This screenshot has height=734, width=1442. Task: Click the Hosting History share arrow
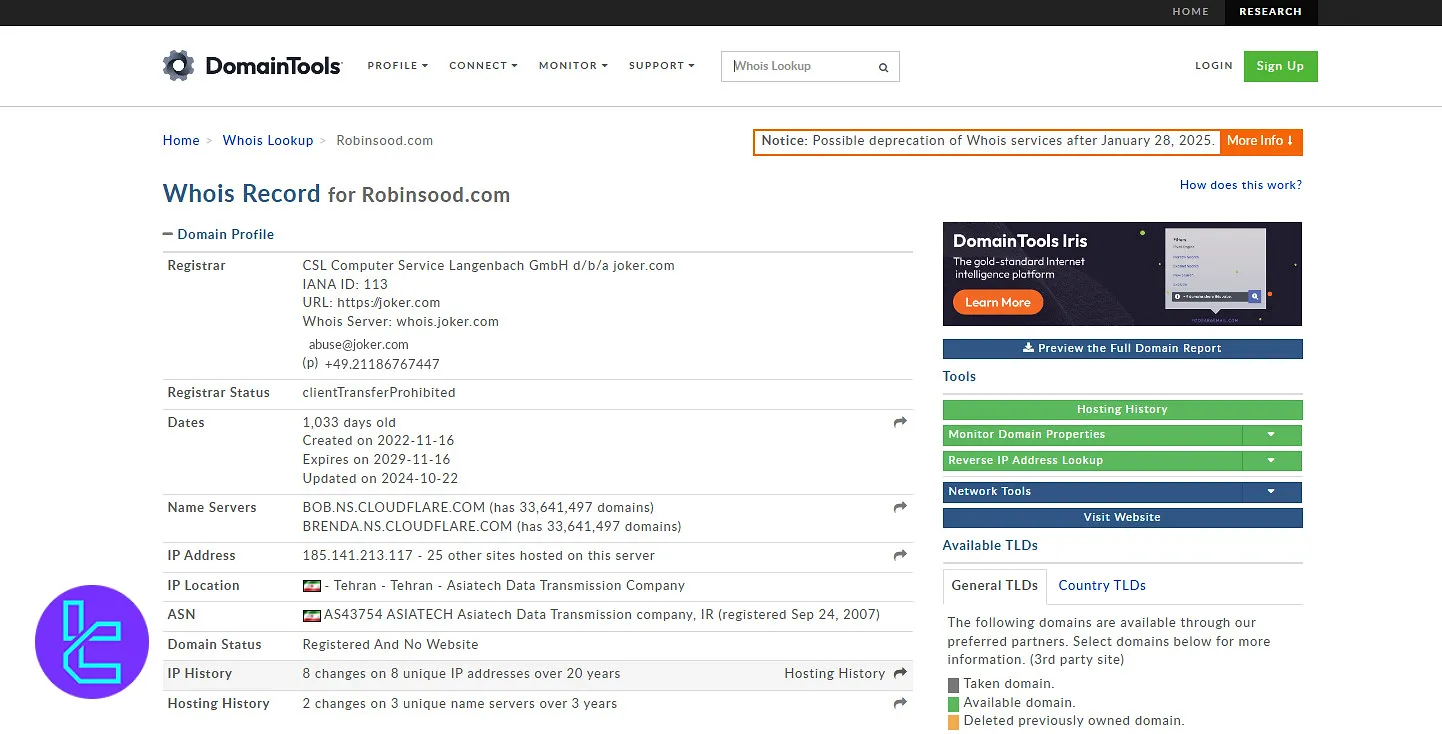coord(899,703)
